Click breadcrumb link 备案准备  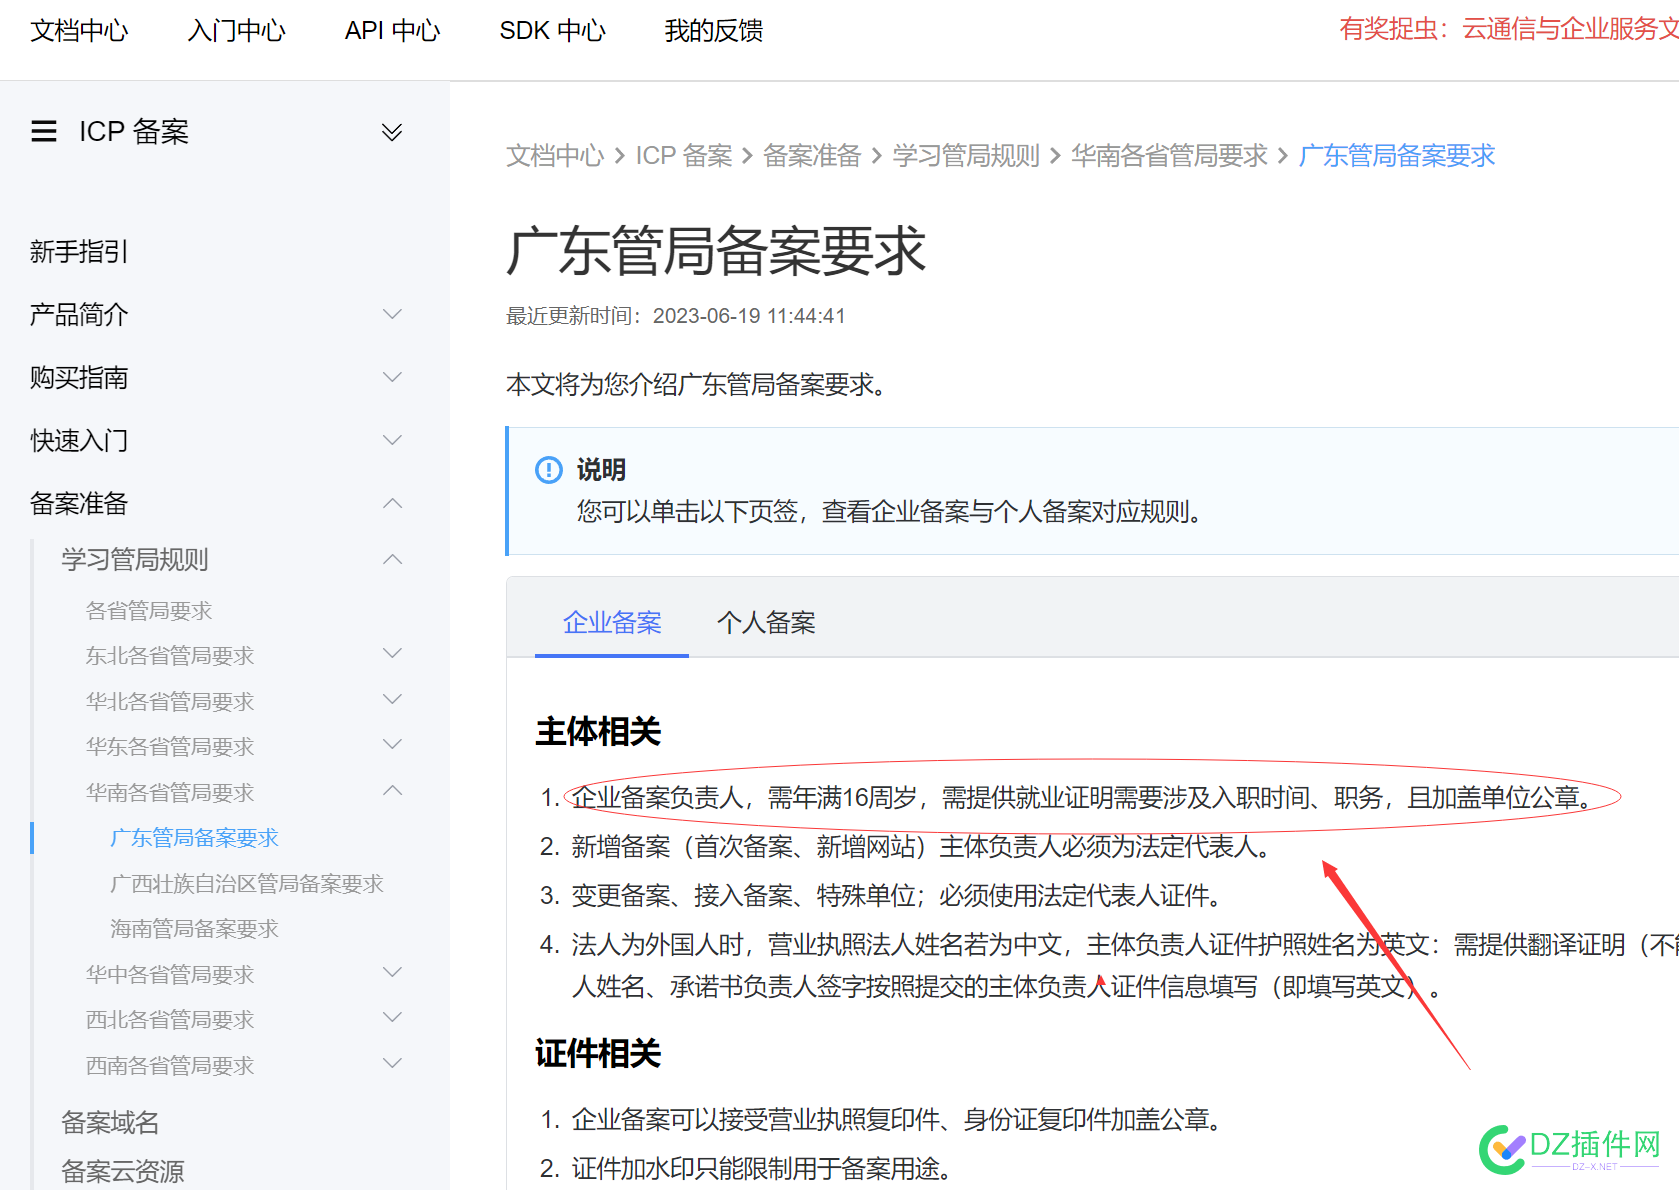812,156
